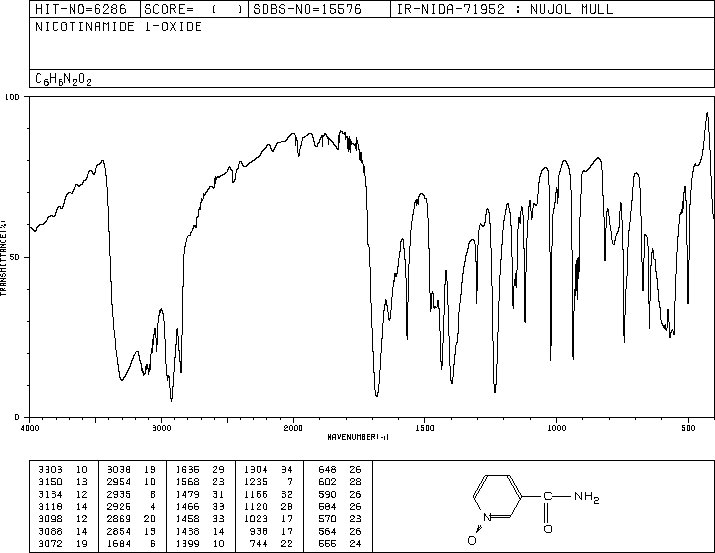This screenshot has width=715, height=553.
Task: Click the 2000 wavenumber axis tick label
Action: click(x=293, y=428)
